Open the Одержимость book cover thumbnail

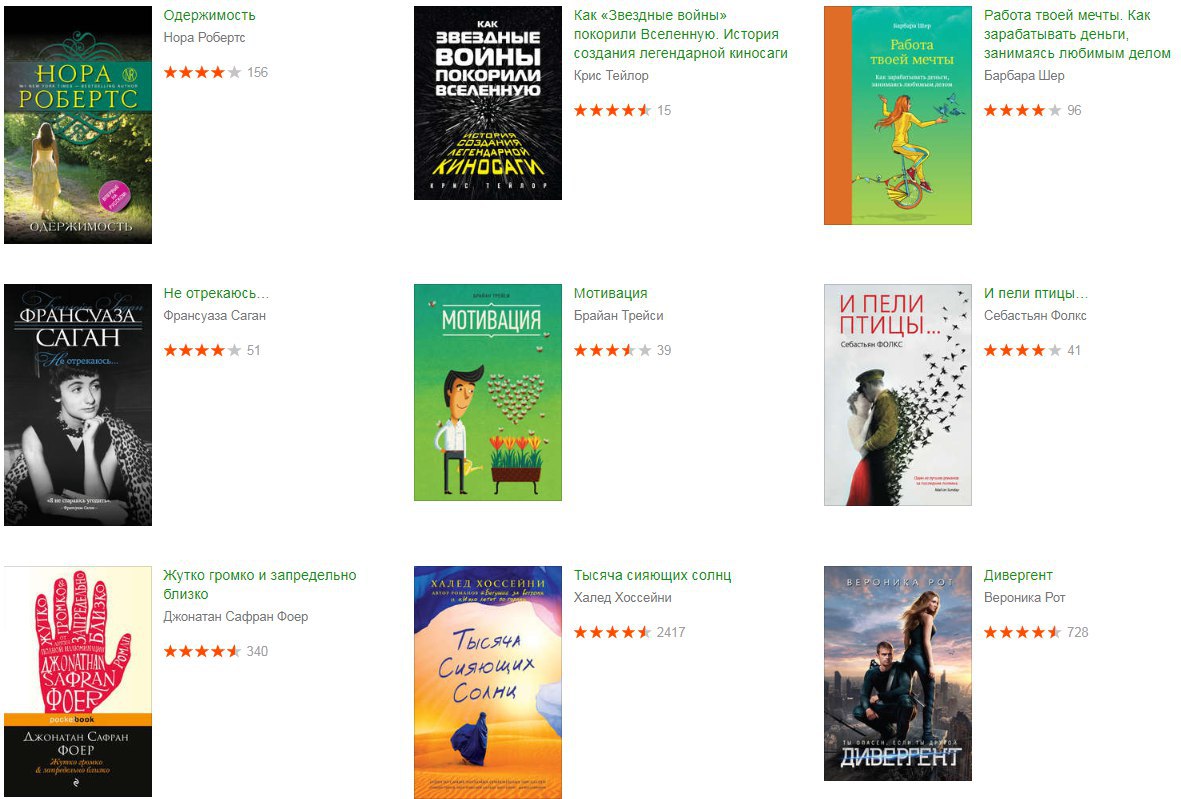(78, 125)
